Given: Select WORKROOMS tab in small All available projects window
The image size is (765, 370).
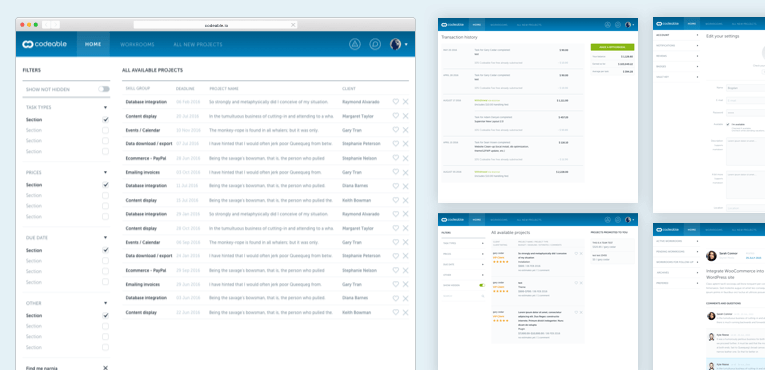Looking at the screenshot, I should pos(498,220).
